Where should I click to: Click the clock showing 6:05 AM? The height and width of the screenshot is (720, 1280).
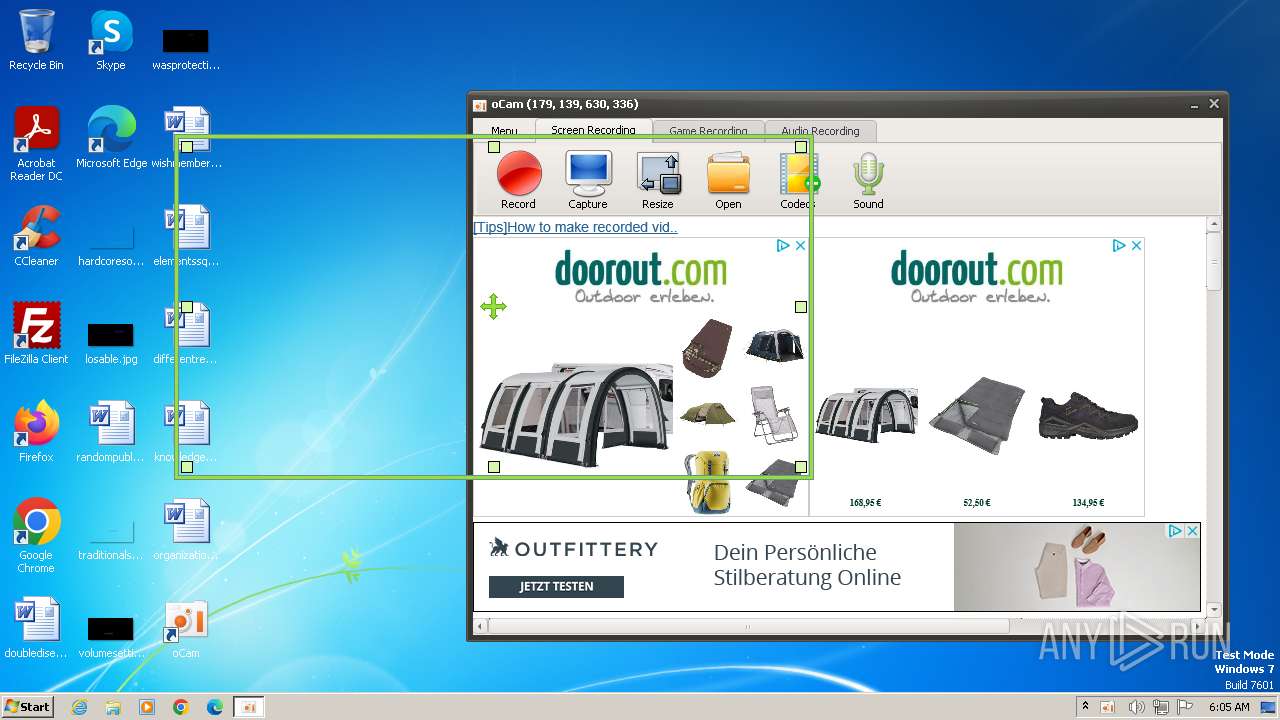pos(1229,707)
